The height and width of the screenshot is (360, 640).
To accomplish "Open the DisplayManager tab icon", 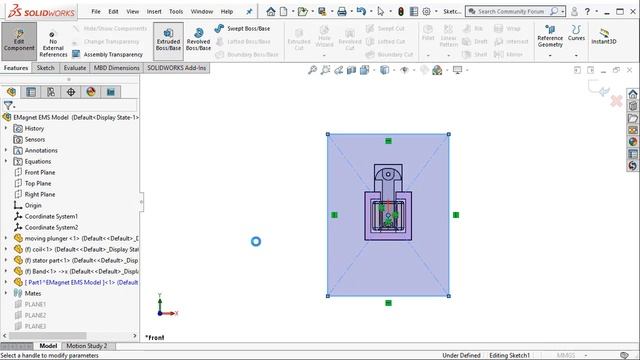I will point(91,92).
